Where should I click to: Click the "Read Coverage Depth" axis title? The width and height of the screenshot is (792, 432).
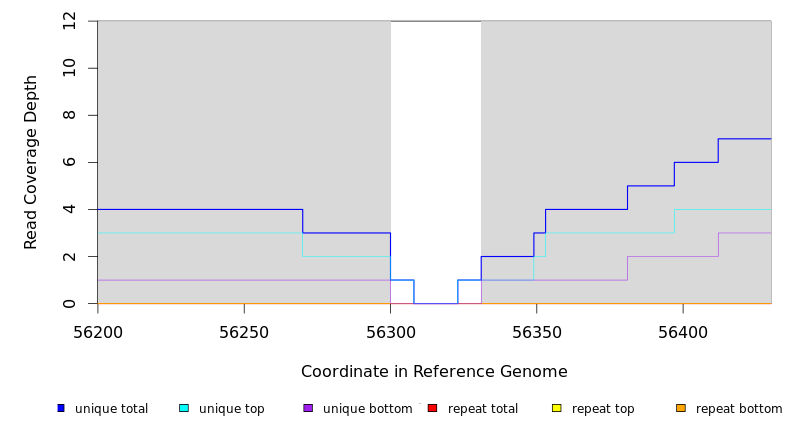point(32,162)
